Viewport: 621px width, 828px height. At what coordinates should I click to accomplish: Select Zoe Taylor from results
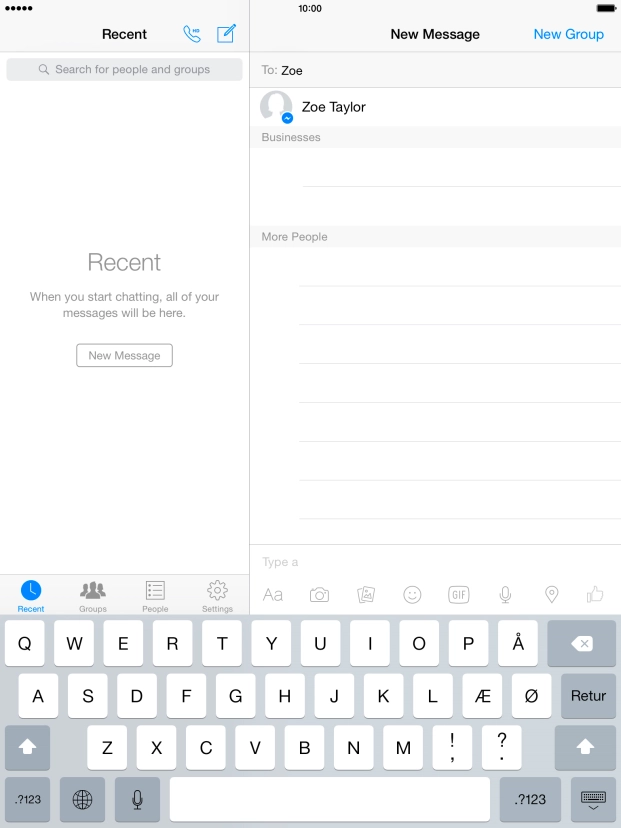tap(435, 107)
